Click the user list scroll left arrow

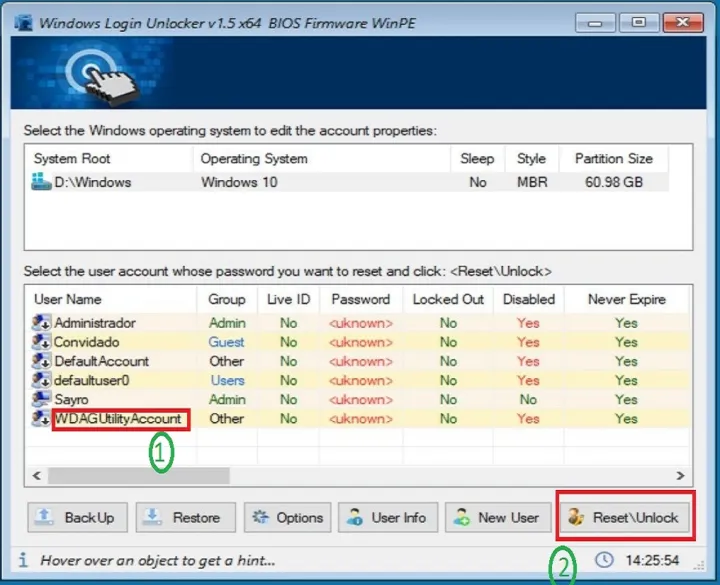[x=37, y=476]
